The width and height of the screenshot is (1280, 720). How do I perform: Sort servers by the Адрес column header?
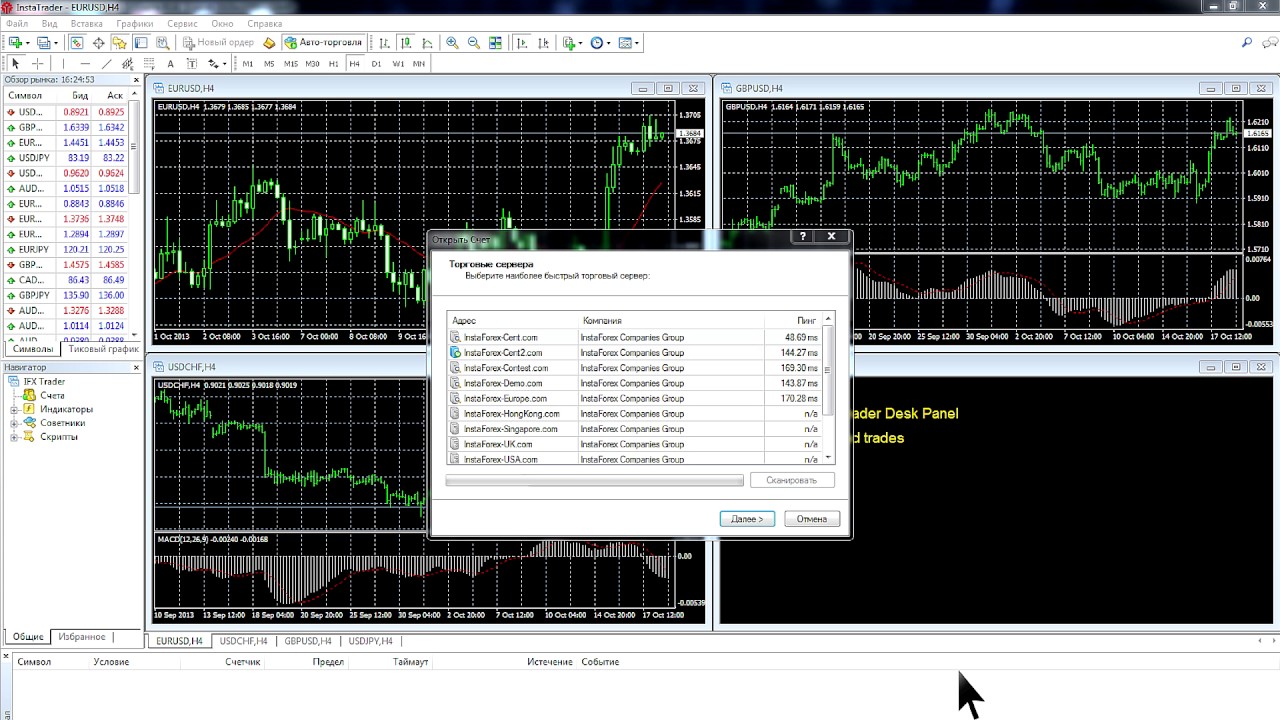(513, 320)
